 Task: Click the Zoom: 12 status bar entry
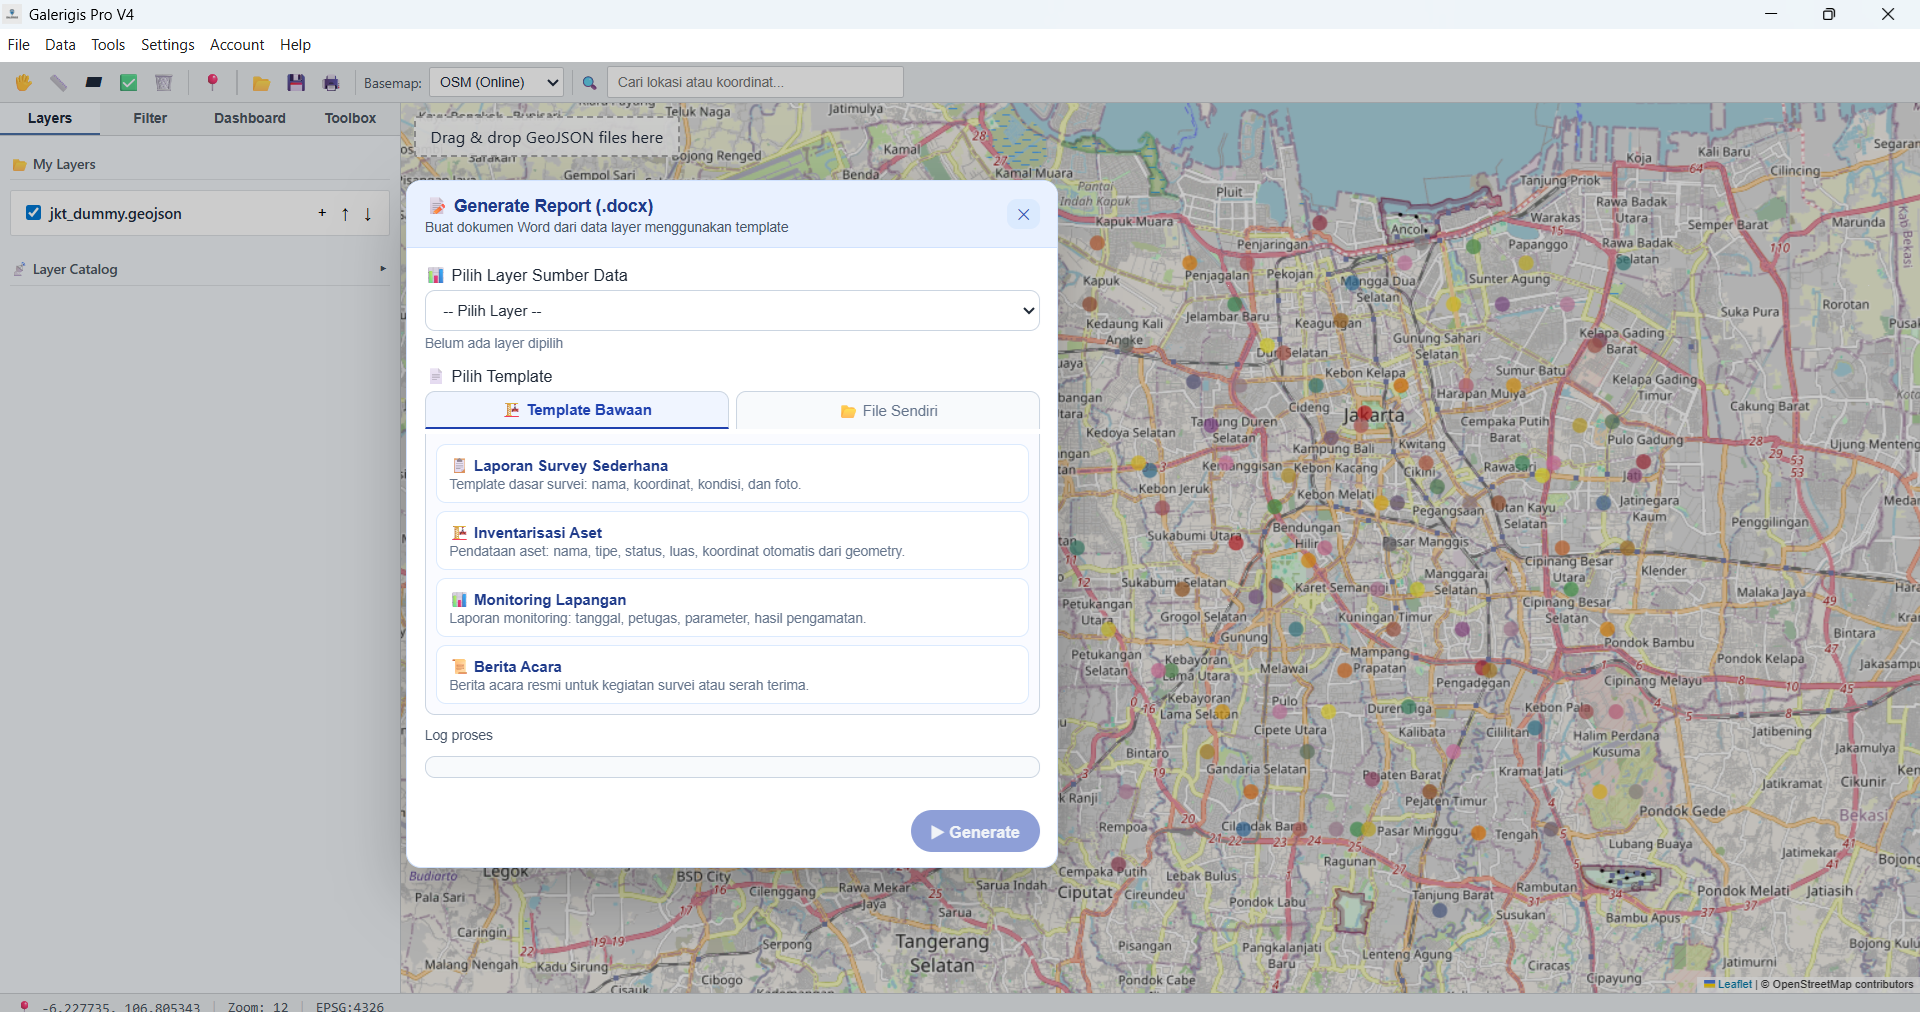pos(258,1006)
